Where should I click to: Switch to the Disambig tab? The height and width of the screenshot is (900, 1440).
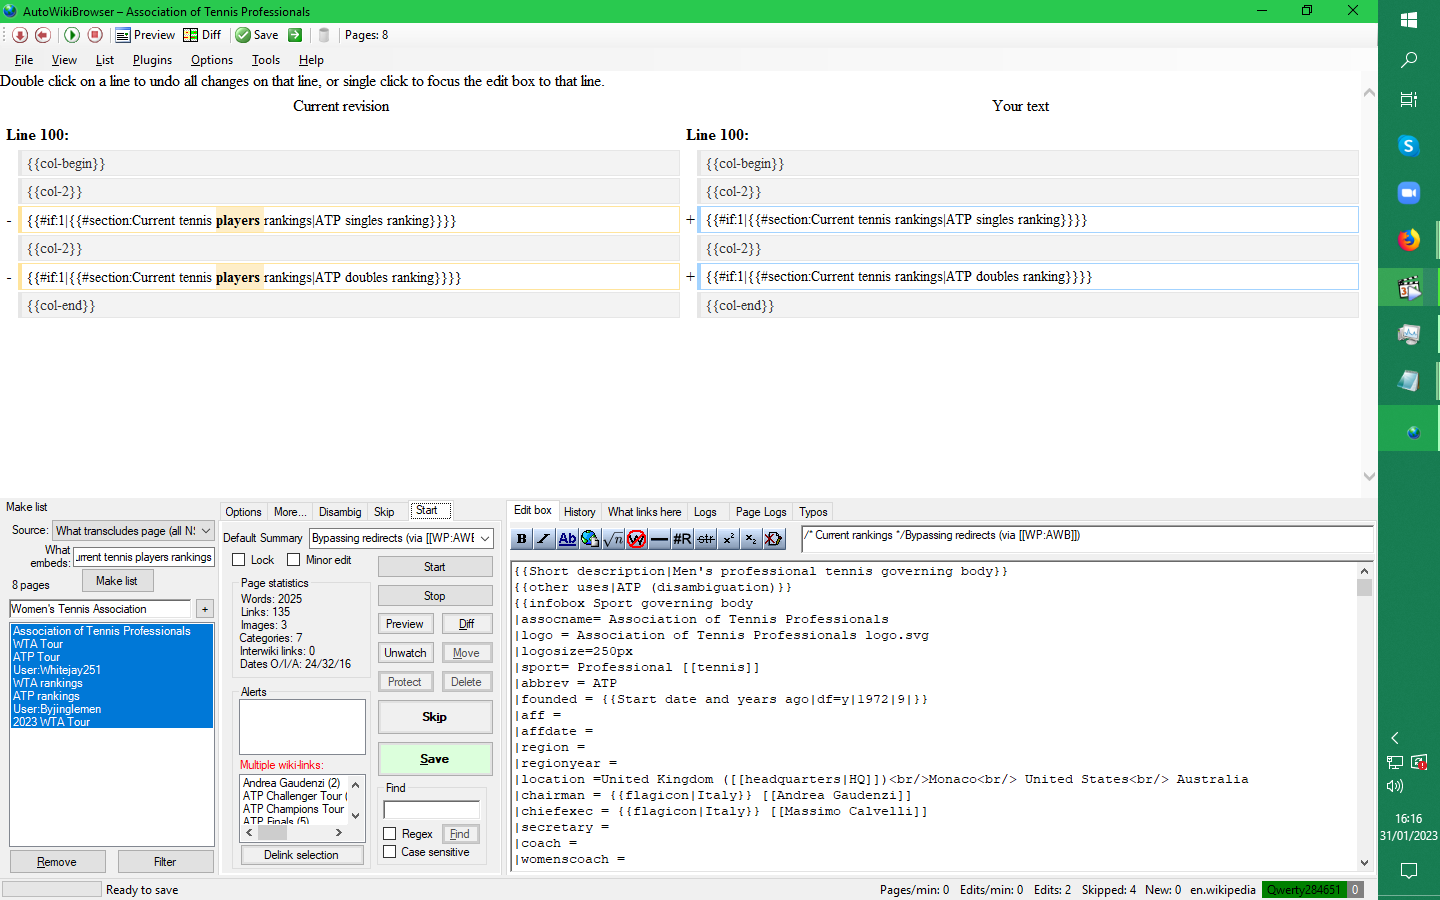click(340, 512)
